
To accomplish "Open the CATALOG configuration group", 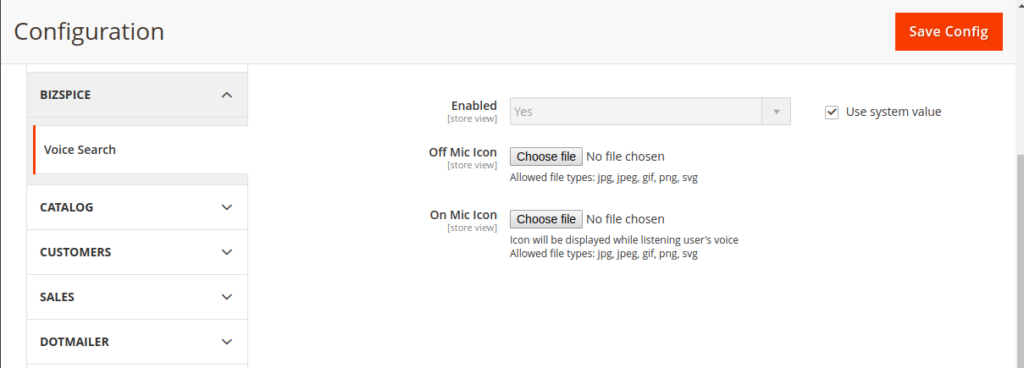I will tap(137, 207).
